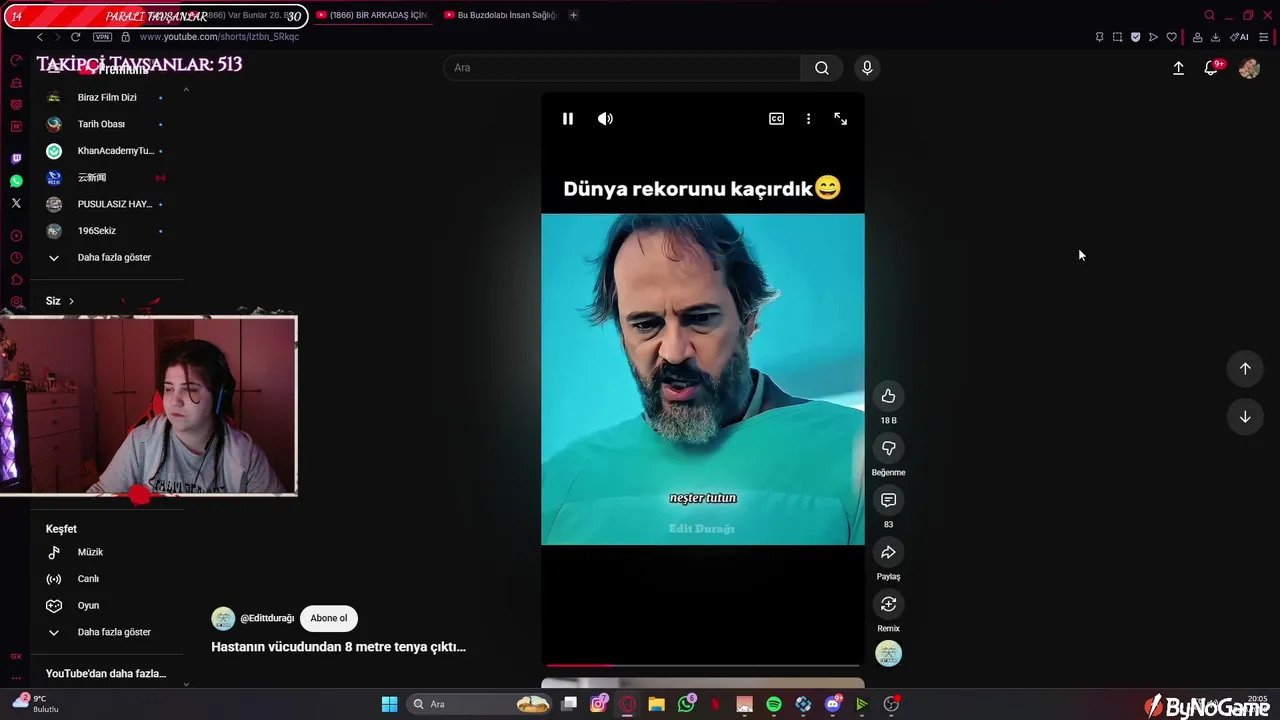The height and width of the screenshot is (720, 1280).
Task: Open the @Edittdurağı channel link
Action: pyautogui.click(x=267, y=619)
